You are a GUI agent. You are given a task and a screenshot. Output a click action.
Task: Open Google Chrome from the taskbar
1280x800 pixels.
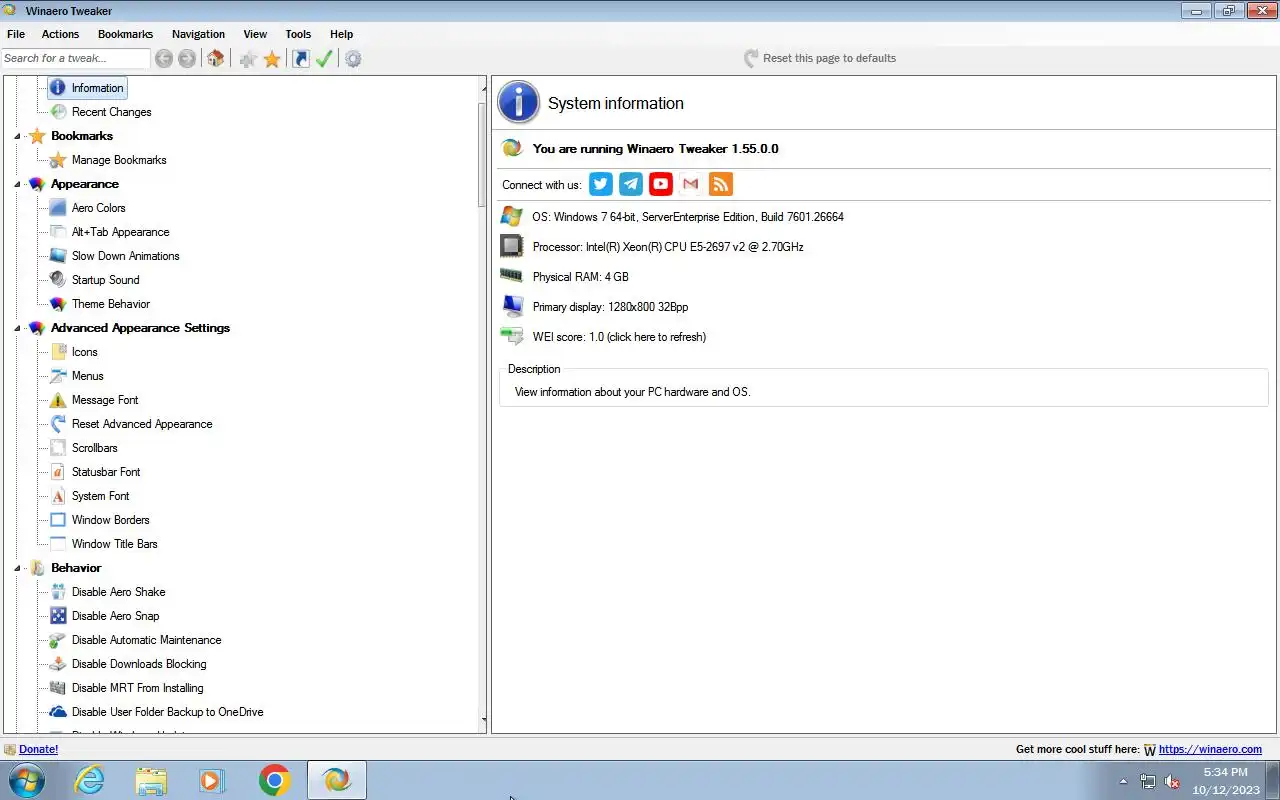[274, 780]
